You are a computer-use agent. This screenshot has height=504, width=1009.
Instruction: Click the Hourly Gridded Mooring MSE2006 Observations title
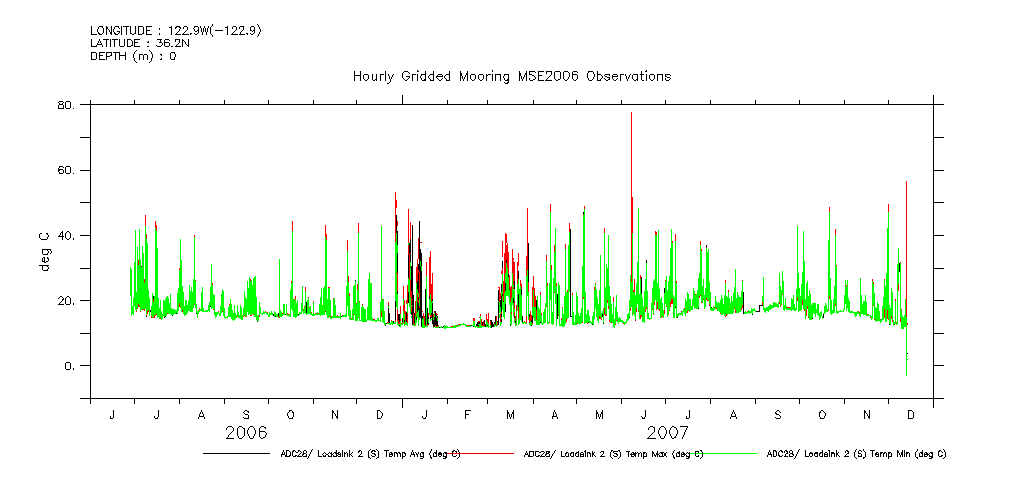click(511, 77)
